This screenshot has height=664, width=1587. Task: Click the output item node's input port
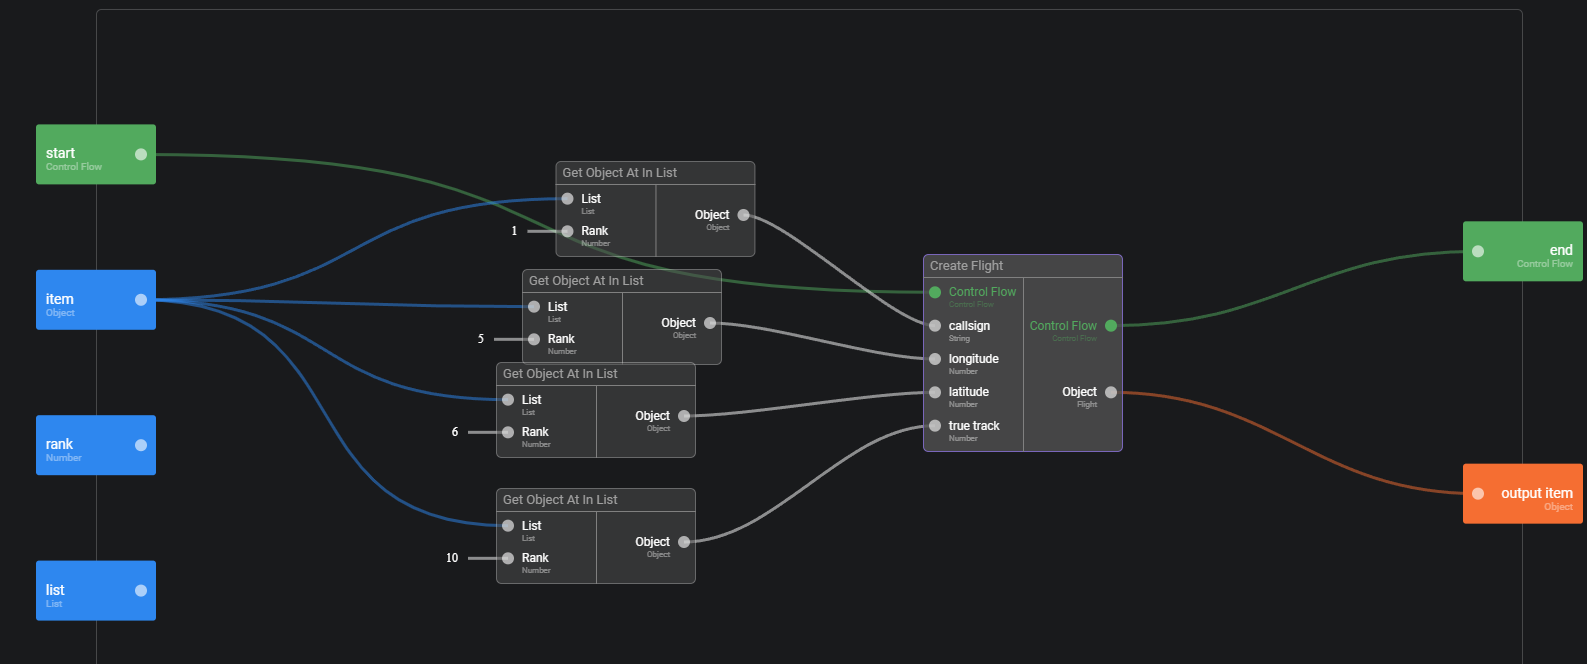pyautogui.click(x=1478, y=494)
